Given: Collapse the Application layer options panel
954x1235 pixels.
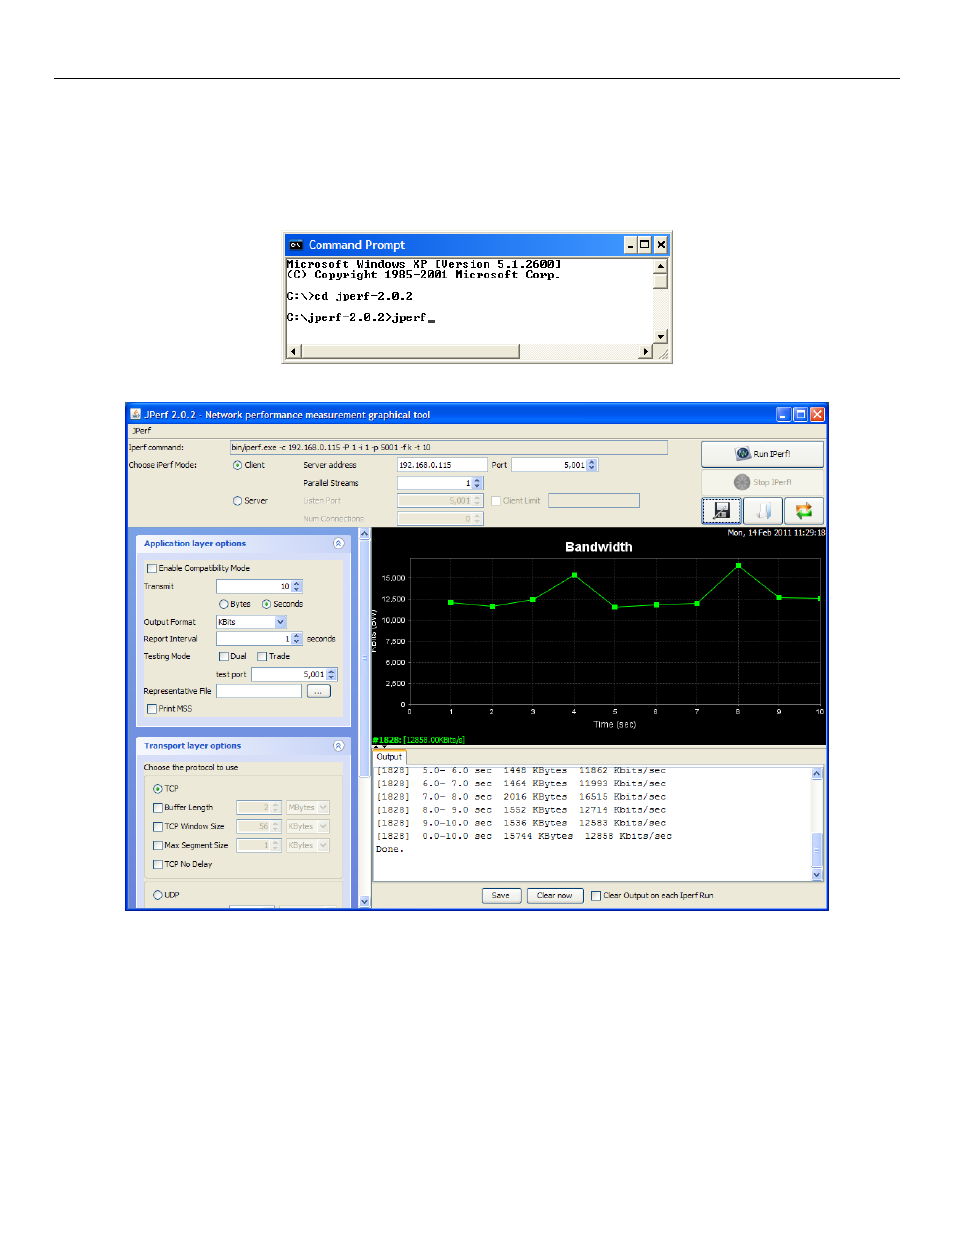Looking at the screenshot, I should click(x=338, y=544).
